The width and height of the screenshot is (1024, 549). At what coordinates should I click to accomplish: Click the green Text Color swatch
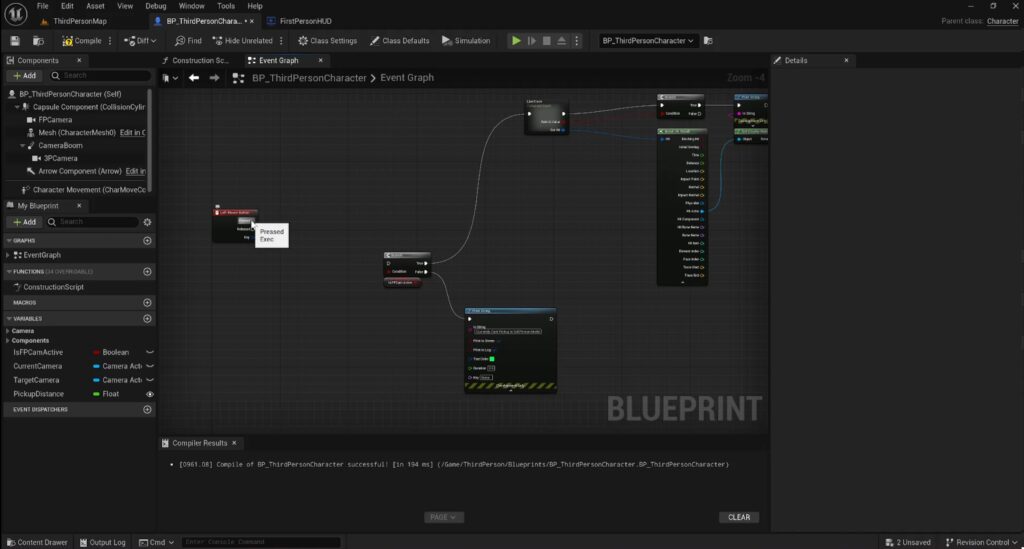492,359
